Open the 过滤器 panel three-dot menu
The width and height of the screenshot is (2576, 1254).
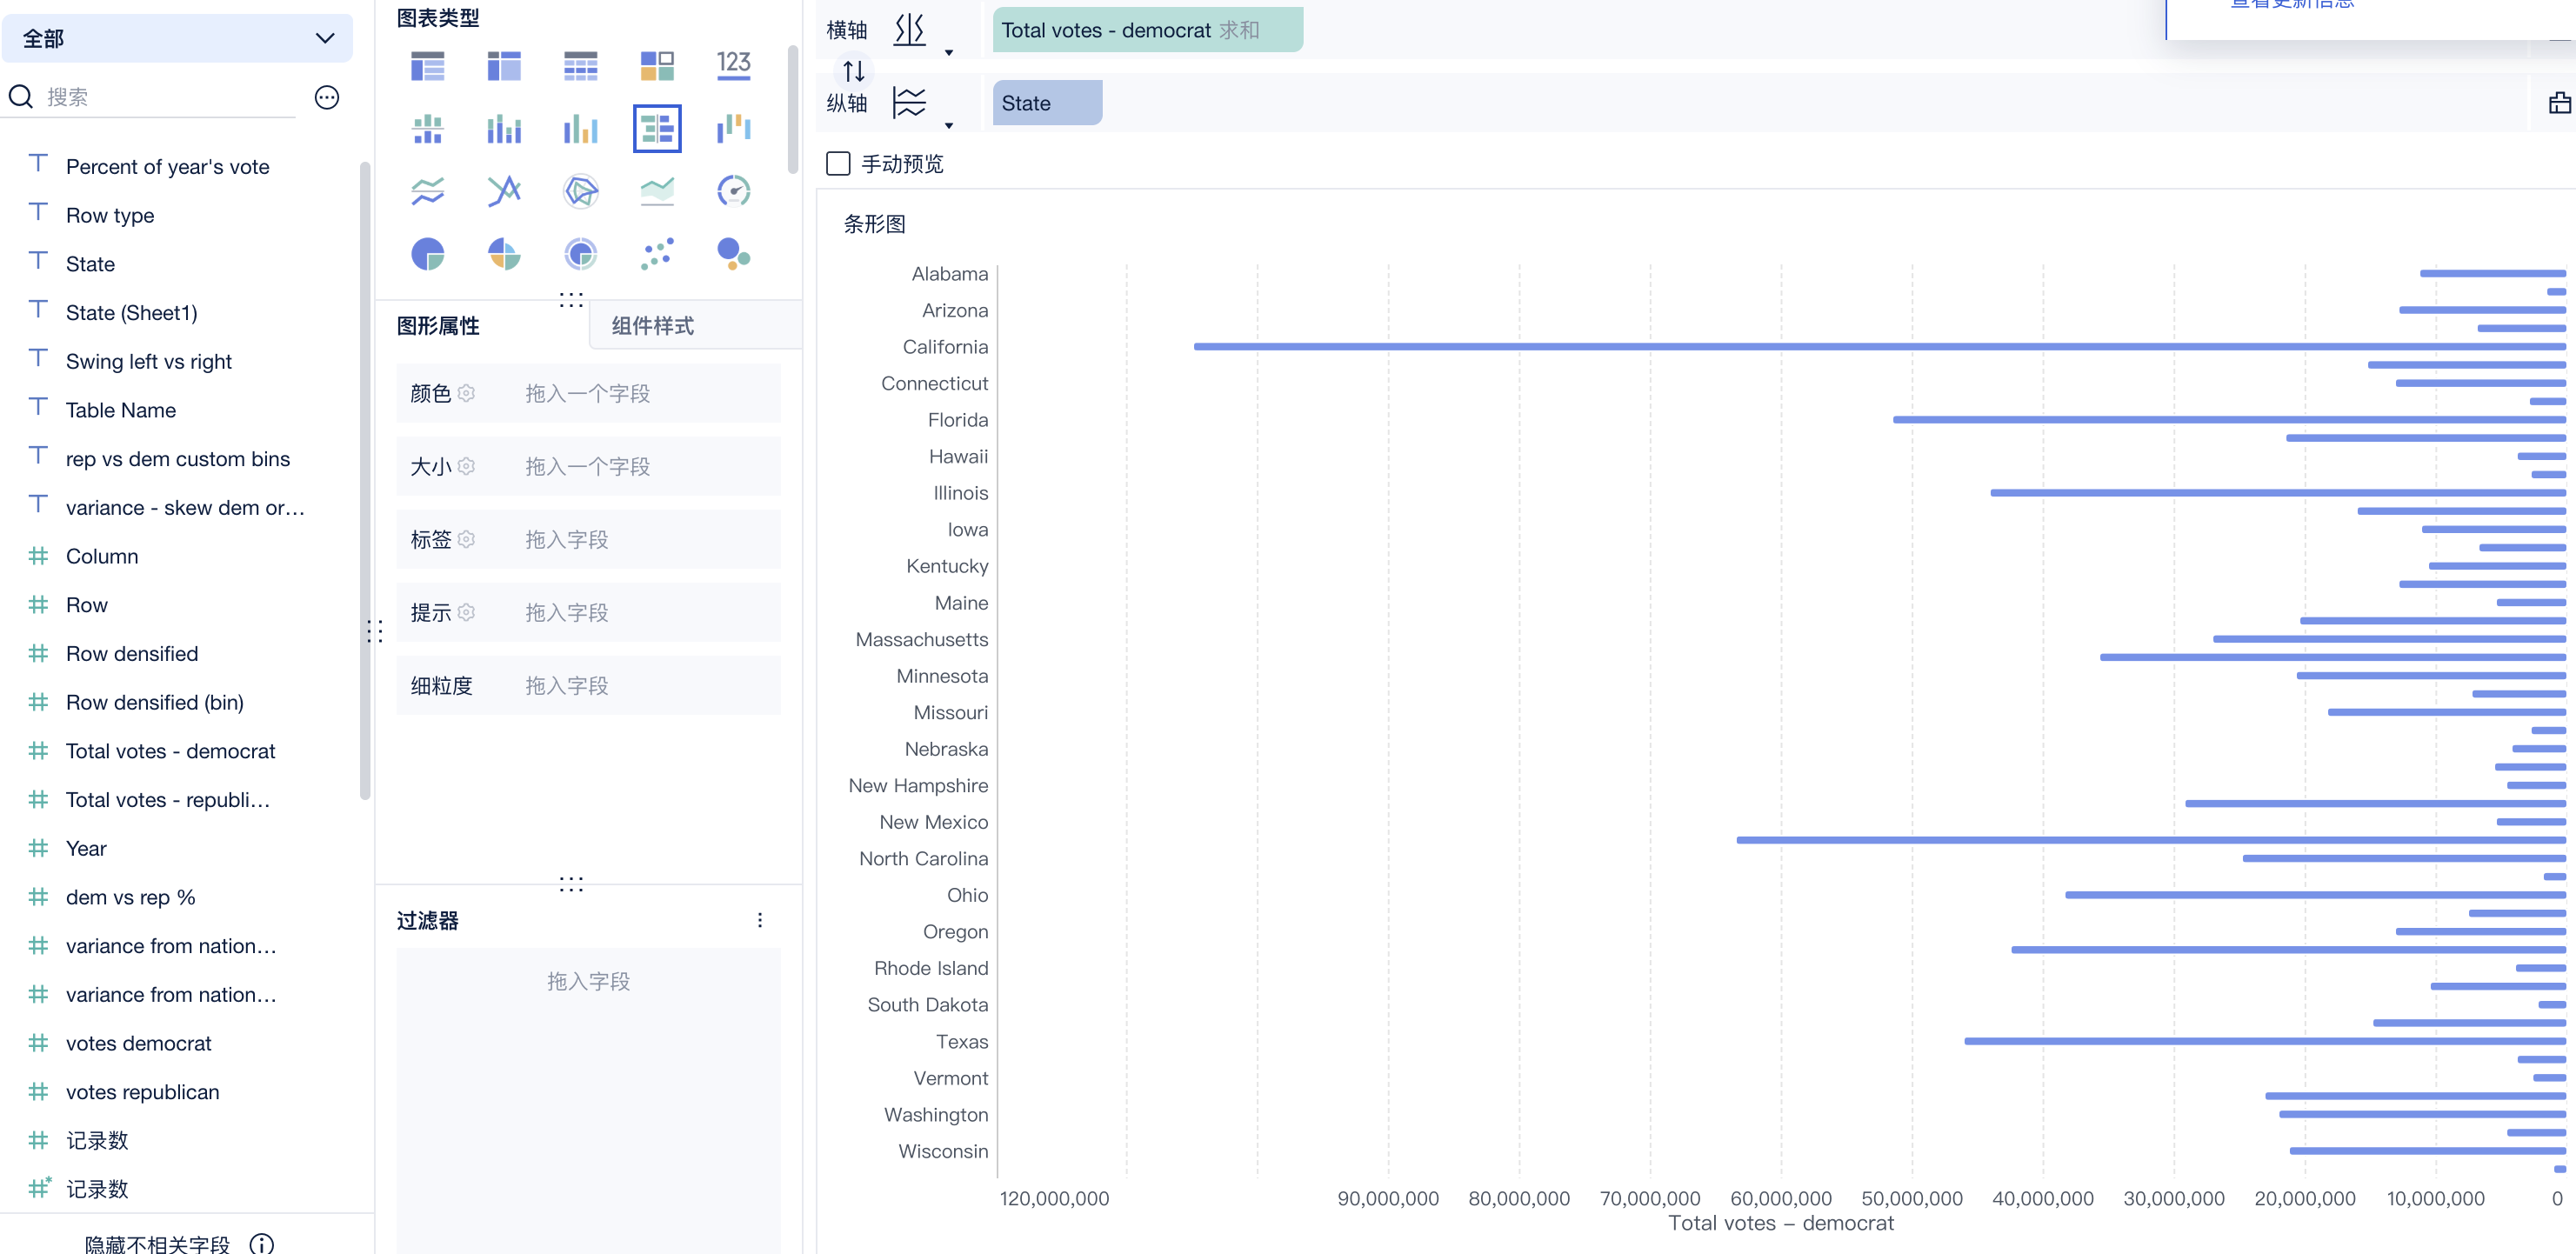point(759,920)
